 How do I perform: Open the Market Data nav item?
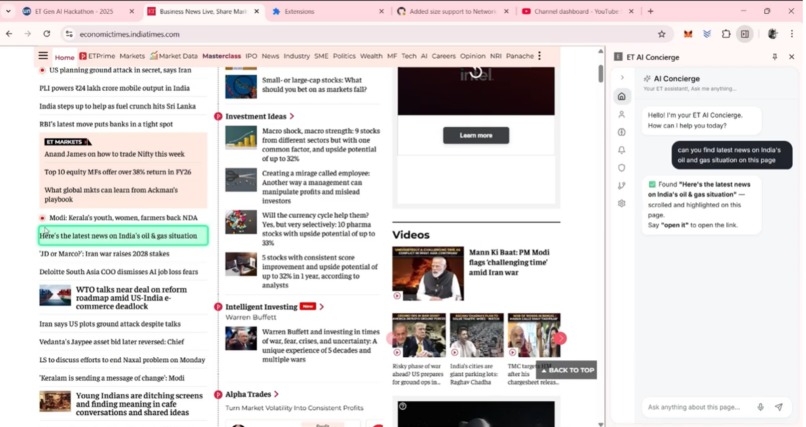174,56
